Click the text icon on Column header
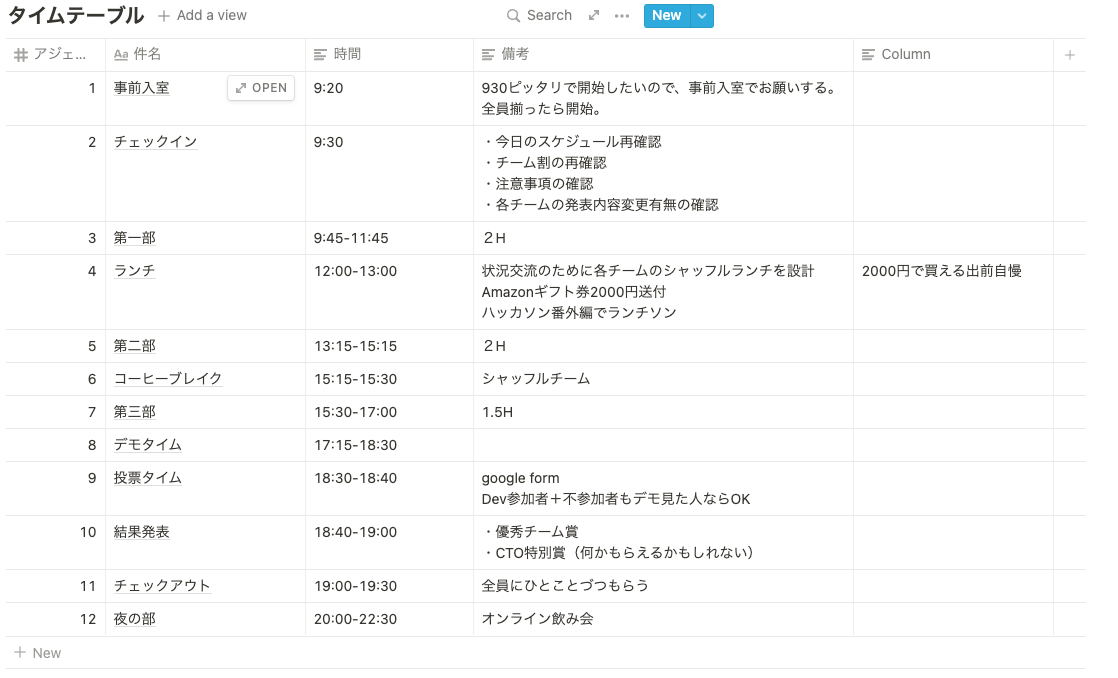 click(x=868, y=55)
